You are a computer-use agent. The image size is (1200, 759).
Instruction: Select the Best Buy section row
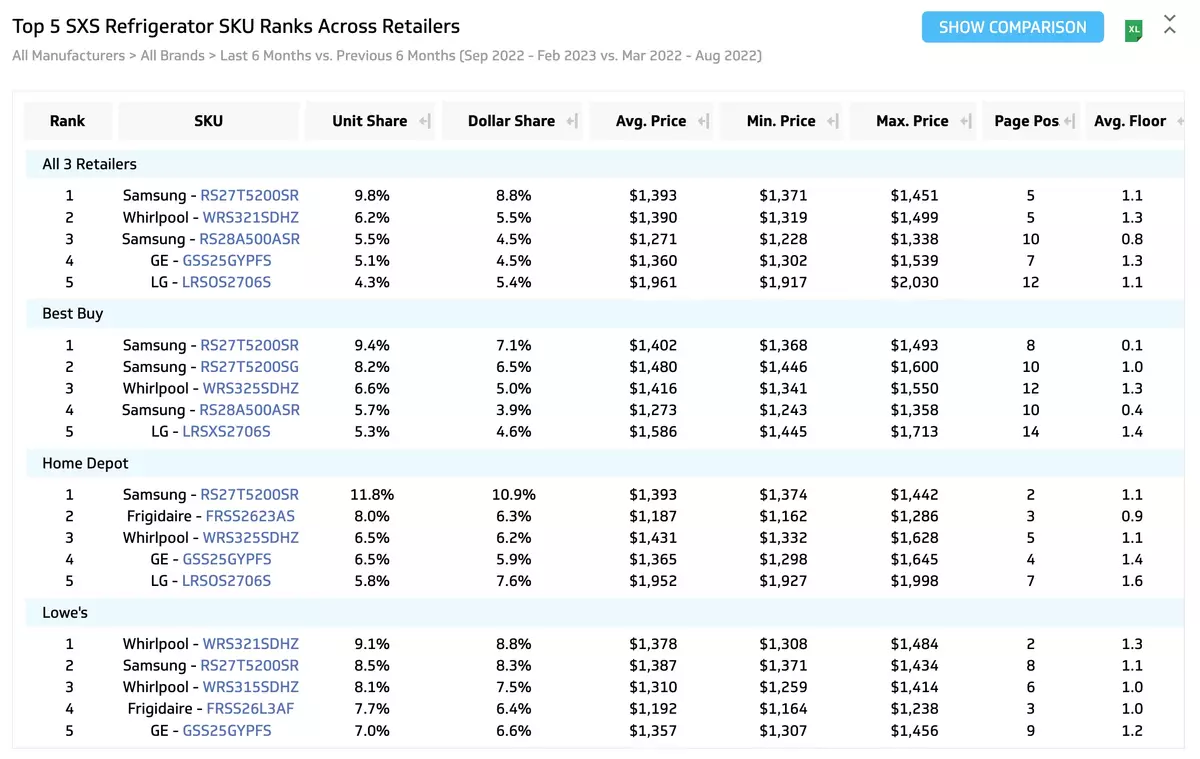click(603, 313)
